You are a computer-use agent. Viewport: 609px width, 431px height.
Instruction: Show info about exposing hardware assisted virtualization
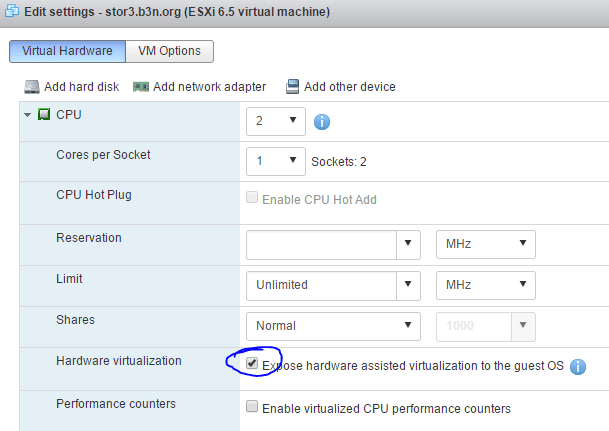coord(578,367)
